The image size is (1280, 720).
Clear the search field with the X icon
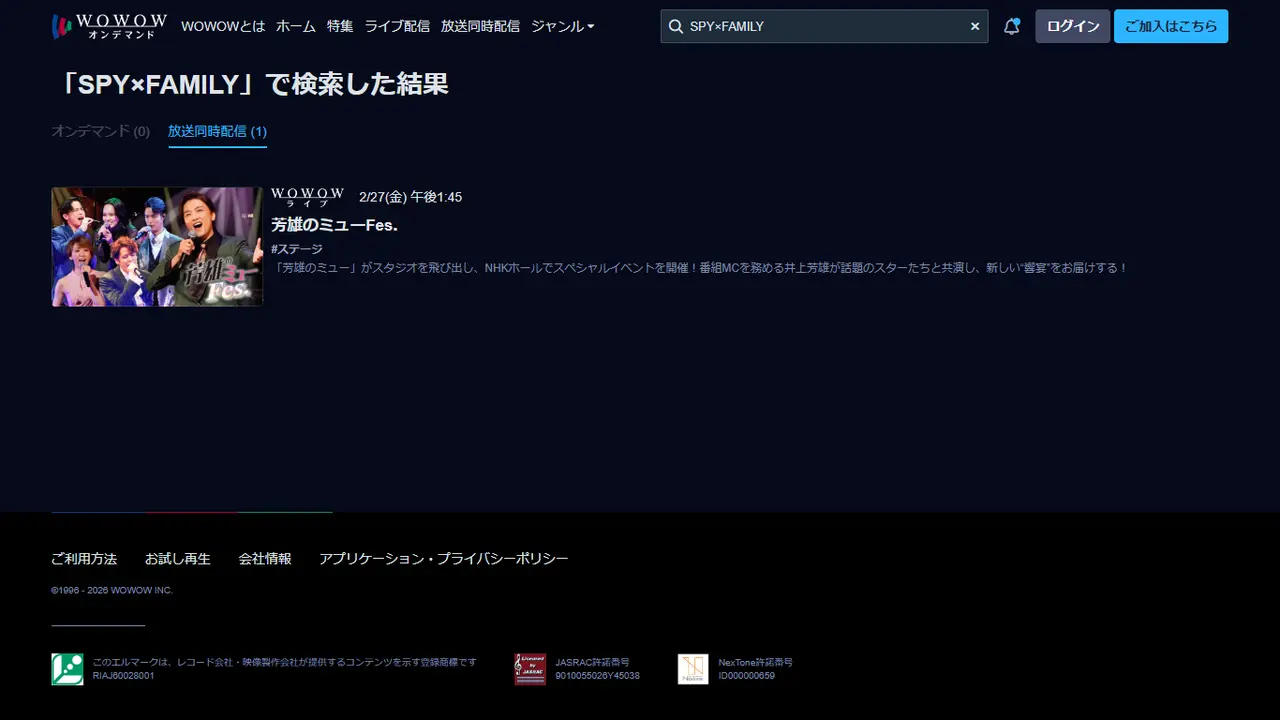click(x=975, y=26)
